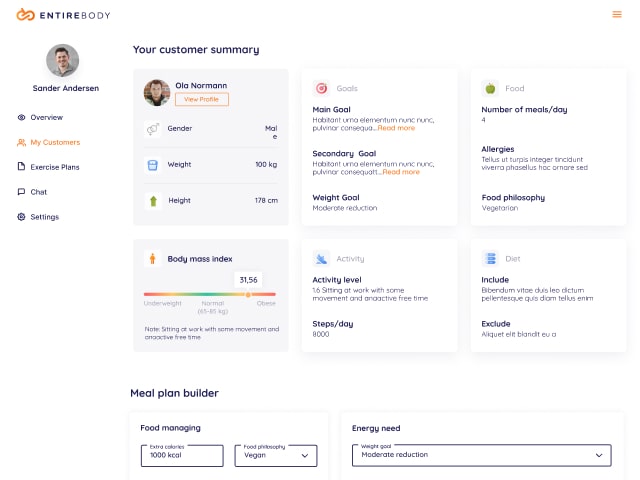Open the Food philosophy Vegan dropdown

click(276, 456)
